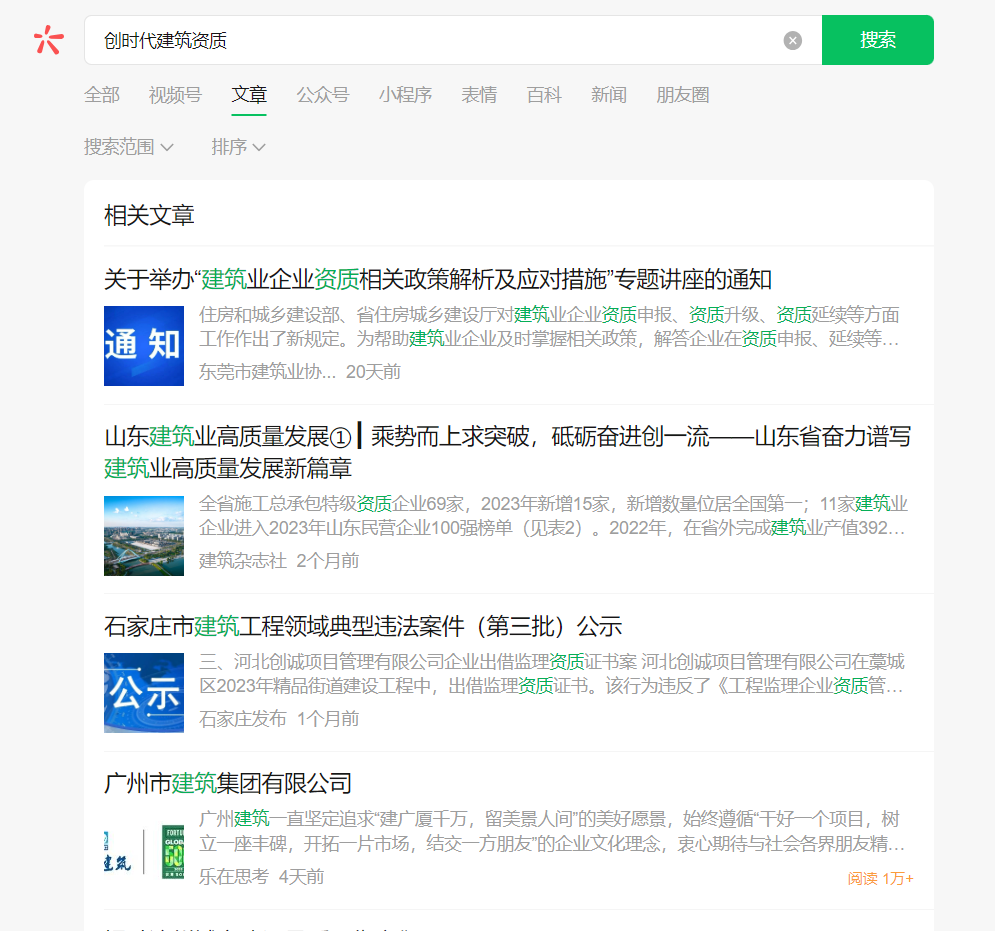Open the 朋友圈 tab

pos(683,95)
